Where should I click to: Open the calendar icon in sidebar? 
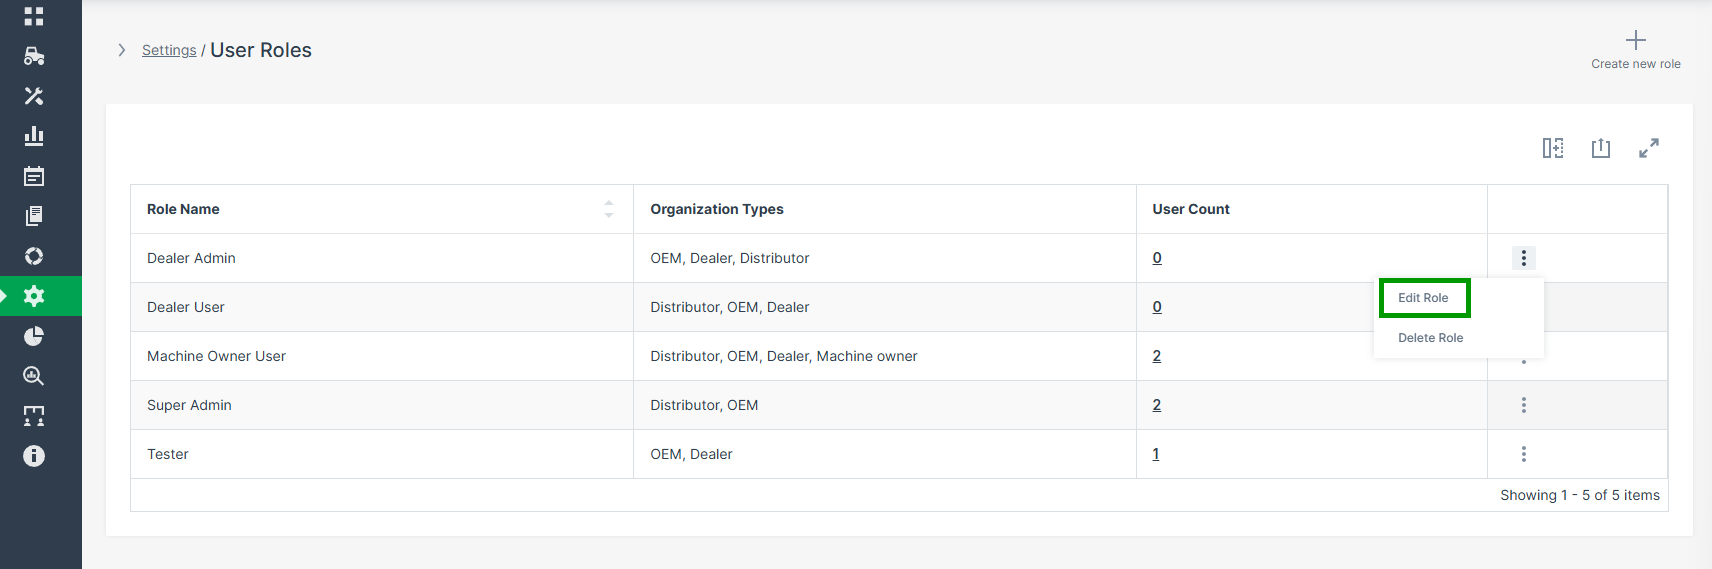(34, 176)
